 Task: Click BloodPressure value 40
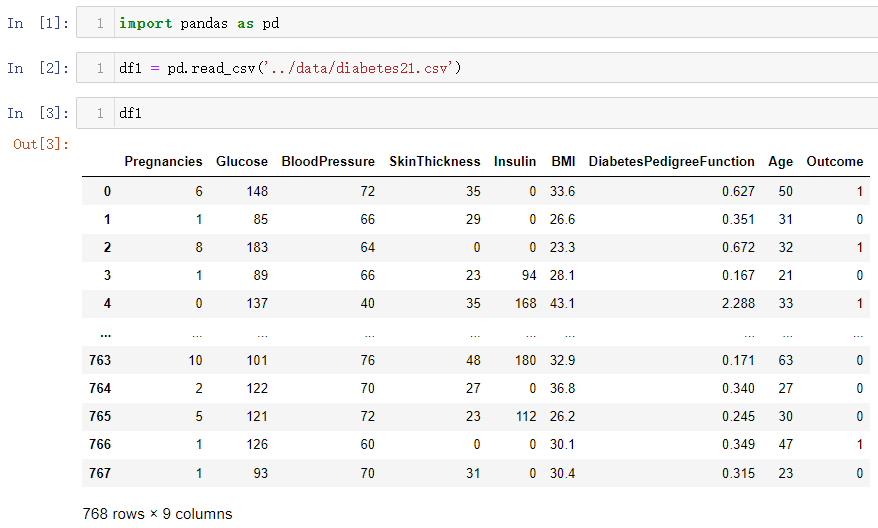pyautogui.click(x=367, y=303)
